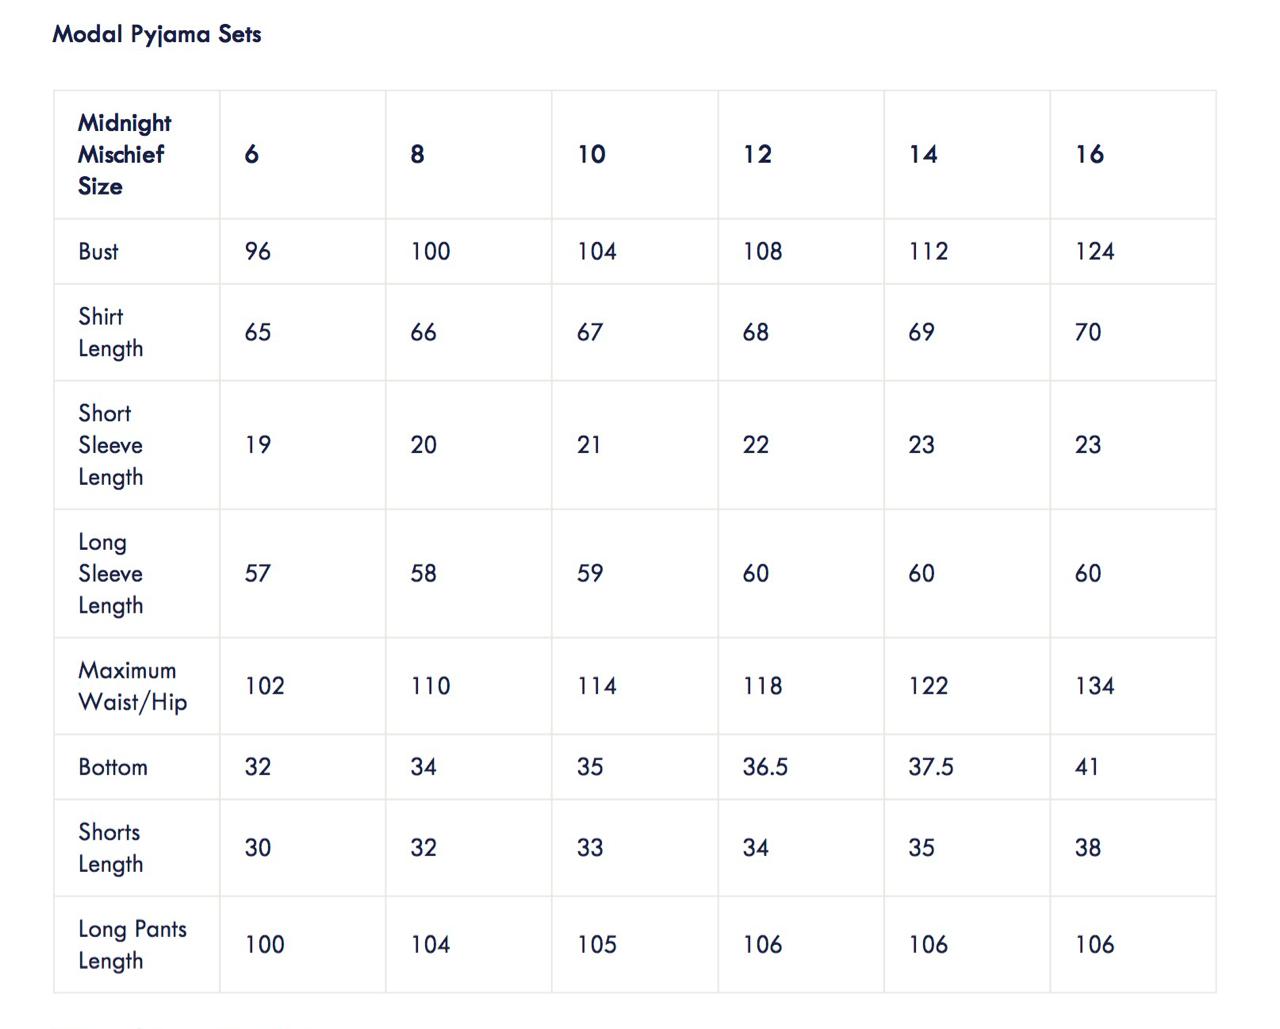The width and height of the screenshot is (1280, 1029).
Task: Click the Shirt Length value 67
Action: (590, 332)
